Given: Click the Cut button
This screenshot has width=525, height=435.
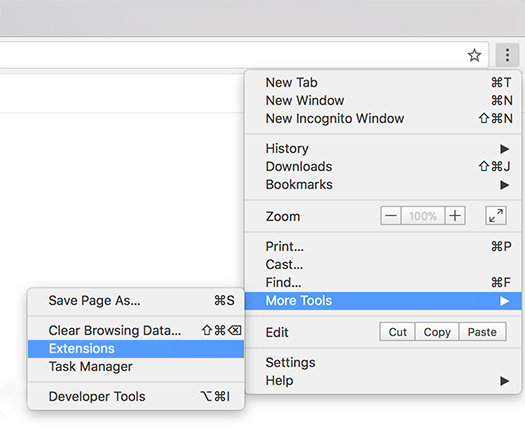Looking at the screenshot, I should (x=397, y=332).
